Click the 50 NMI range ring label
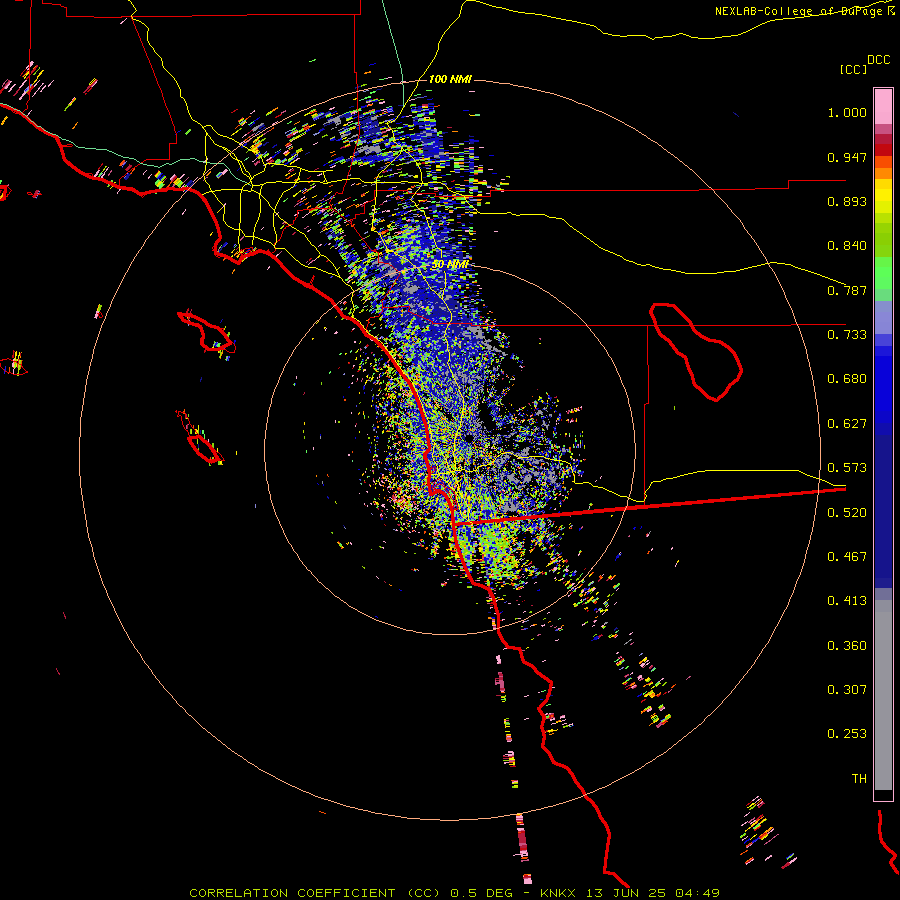 (x=450, y=265)
